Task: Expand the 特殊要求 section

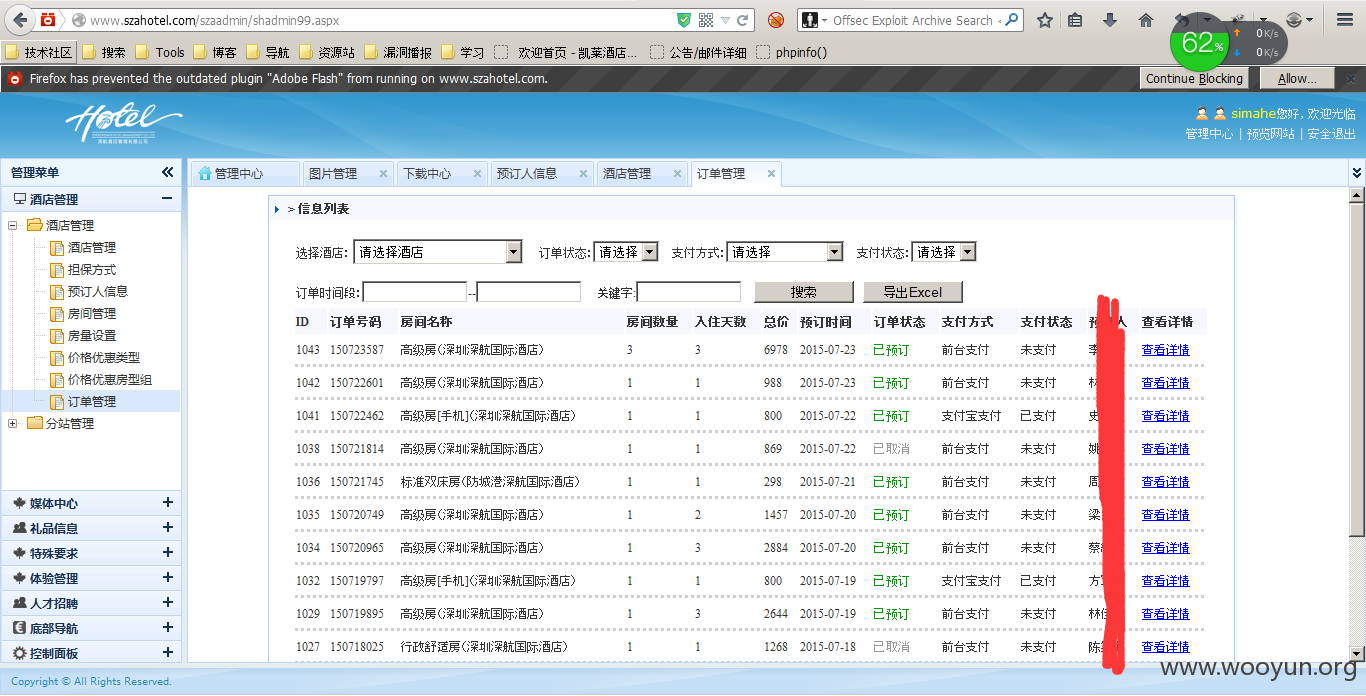Action: [x=167, y=553]
